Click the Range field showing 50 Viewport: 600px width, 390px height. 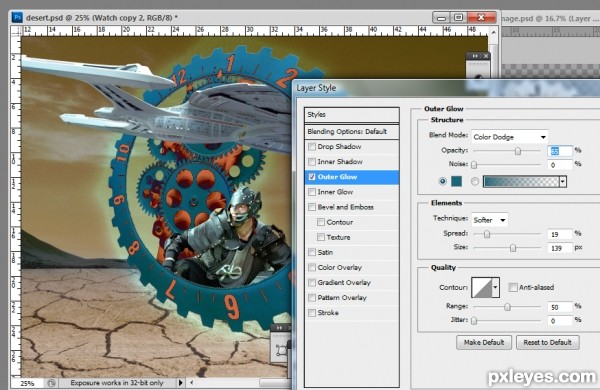[x=560, y=307]
